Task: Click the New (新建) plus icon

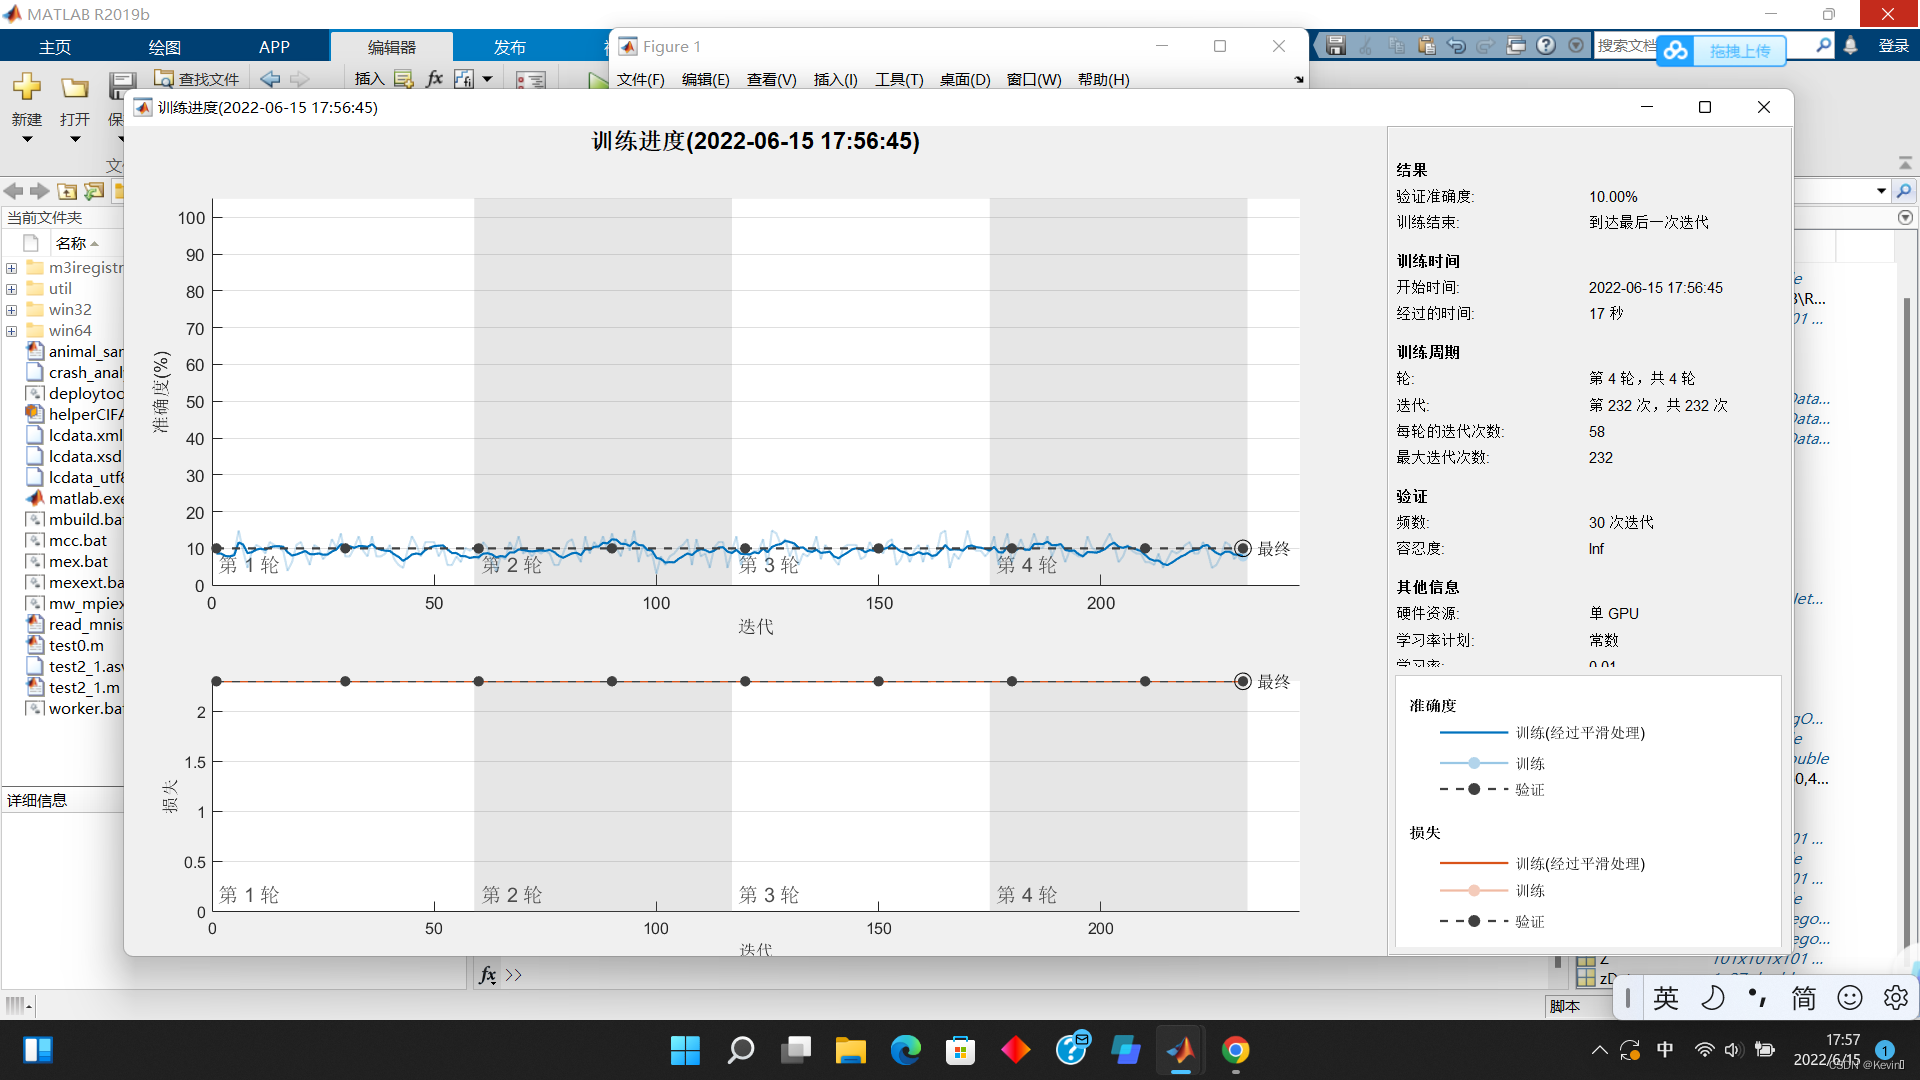Action: pyautogui.click(x=27, y=88)
